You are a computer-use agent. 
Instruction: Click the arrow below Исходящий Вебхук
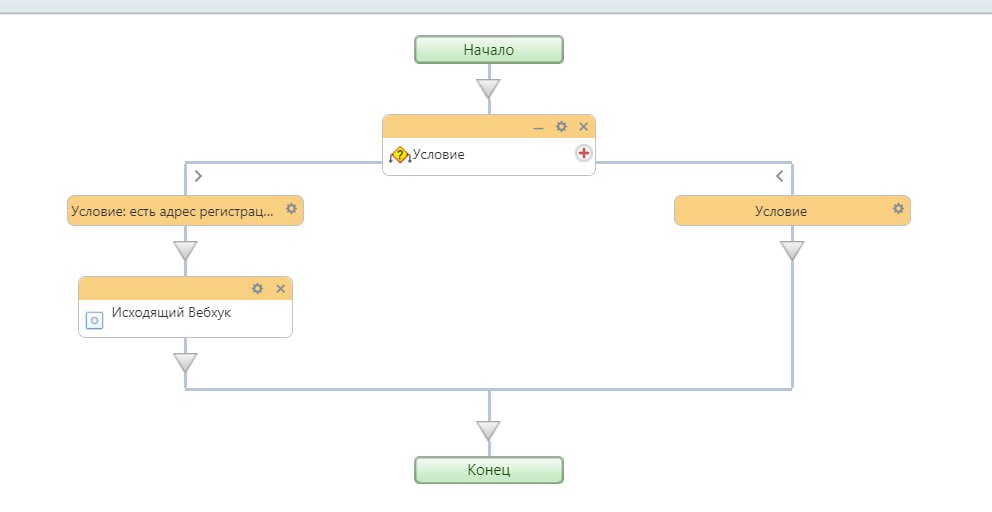click(185, 361)
